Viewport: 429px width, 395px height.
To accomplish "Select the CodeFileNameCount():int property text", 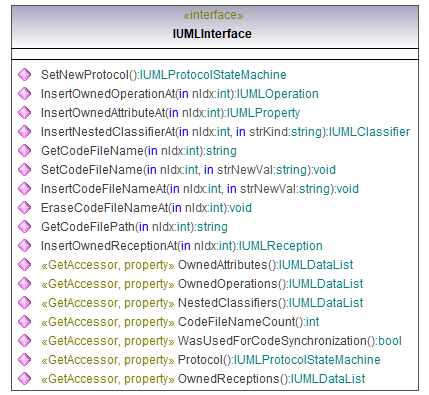I will coord(249,322).
